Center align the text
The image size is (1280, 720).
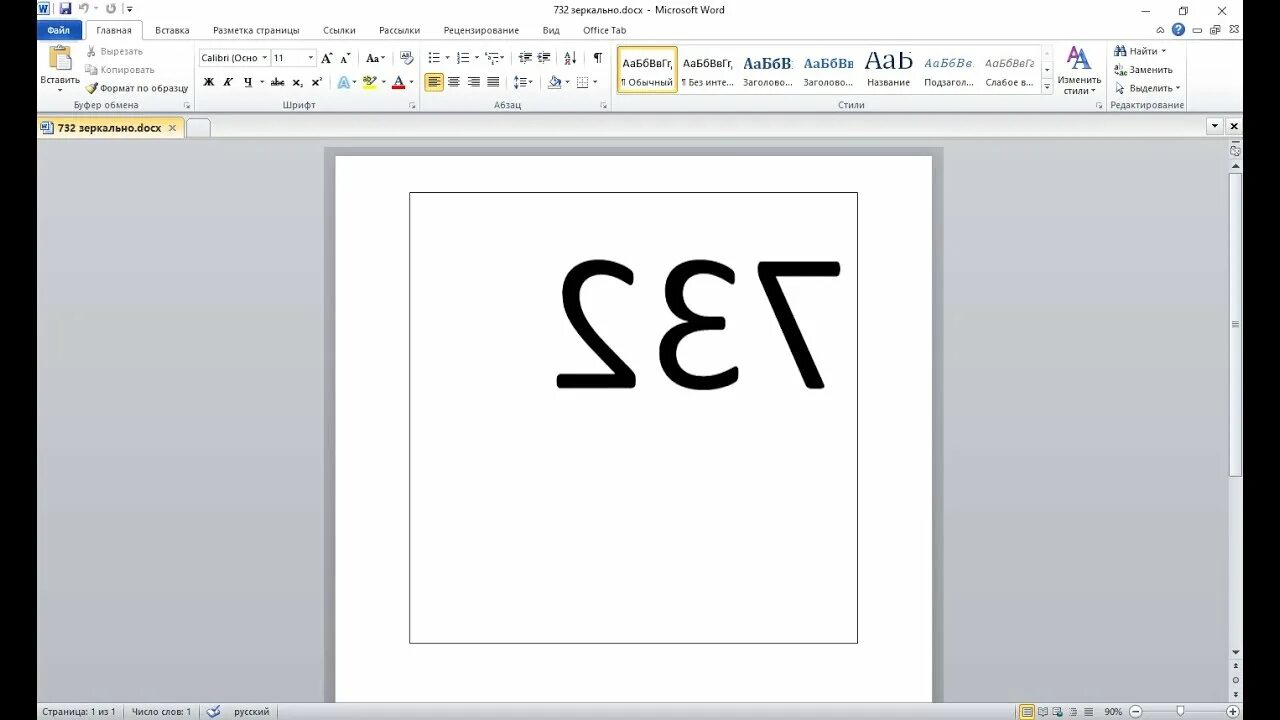(x=454, y=82)
